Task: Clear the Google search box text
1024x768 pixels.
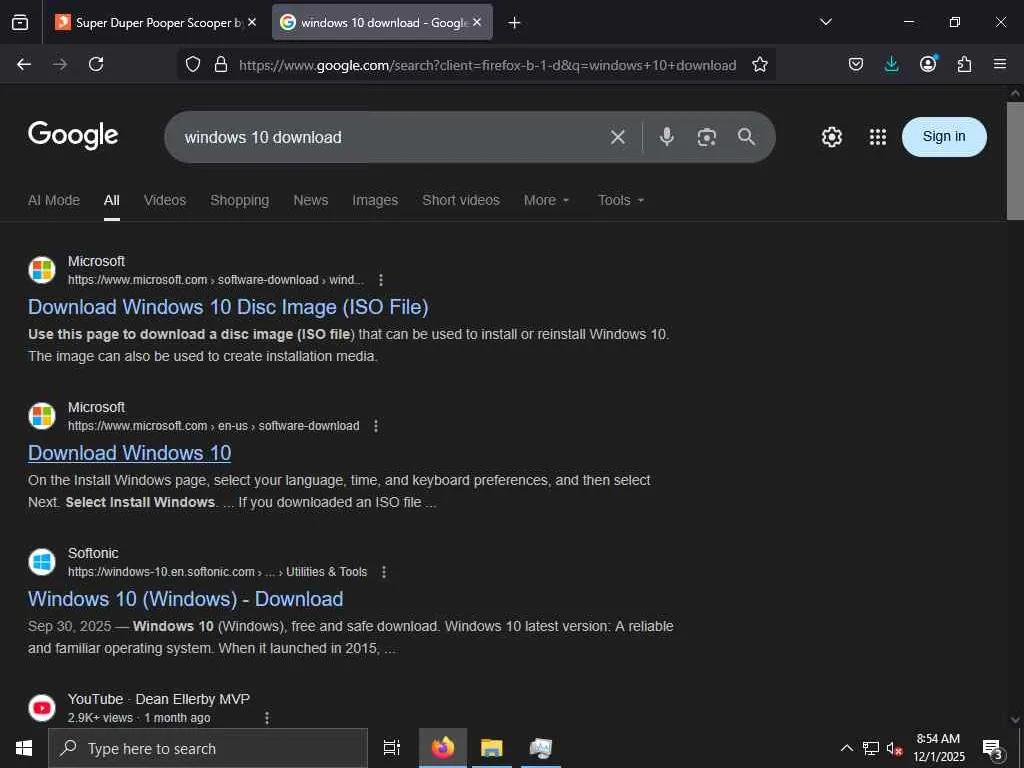Action: (x=618, y=137)
